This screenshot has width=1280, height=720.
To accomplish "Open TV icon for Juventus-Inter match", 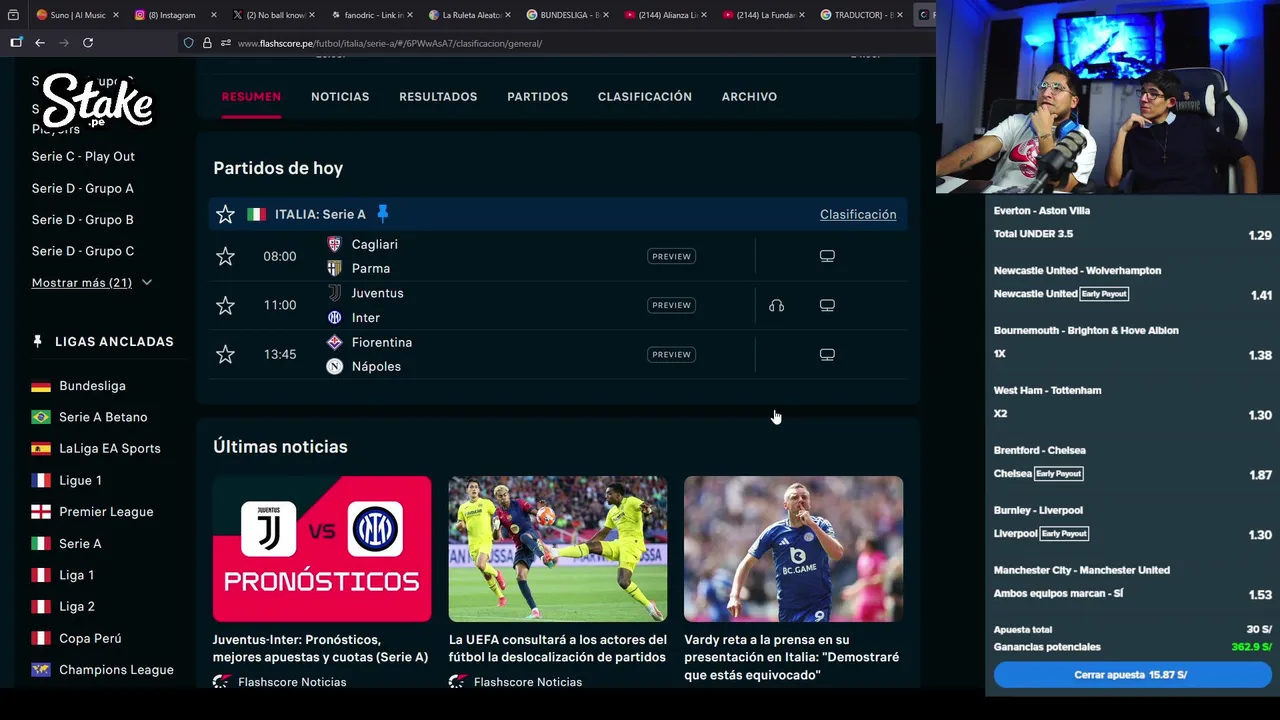I will (x=827, y=305).
